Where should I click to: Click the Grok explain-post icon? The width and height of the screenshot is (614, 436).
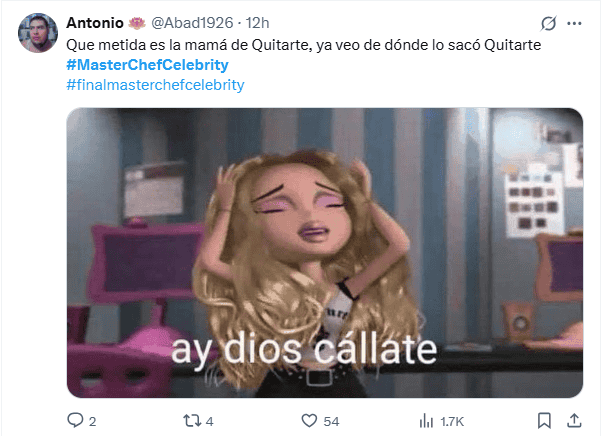click(548, 24)
